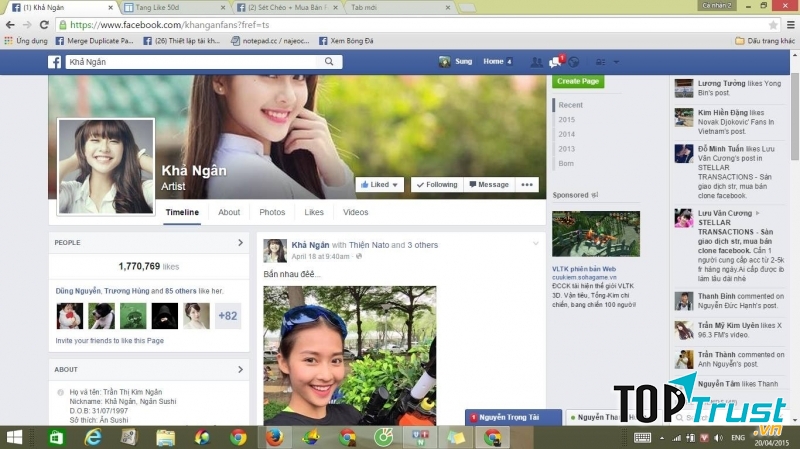The width and height of the screenshot is (800, 449).
Task: Toggle the Following button
Action: [x=437, y=185]
